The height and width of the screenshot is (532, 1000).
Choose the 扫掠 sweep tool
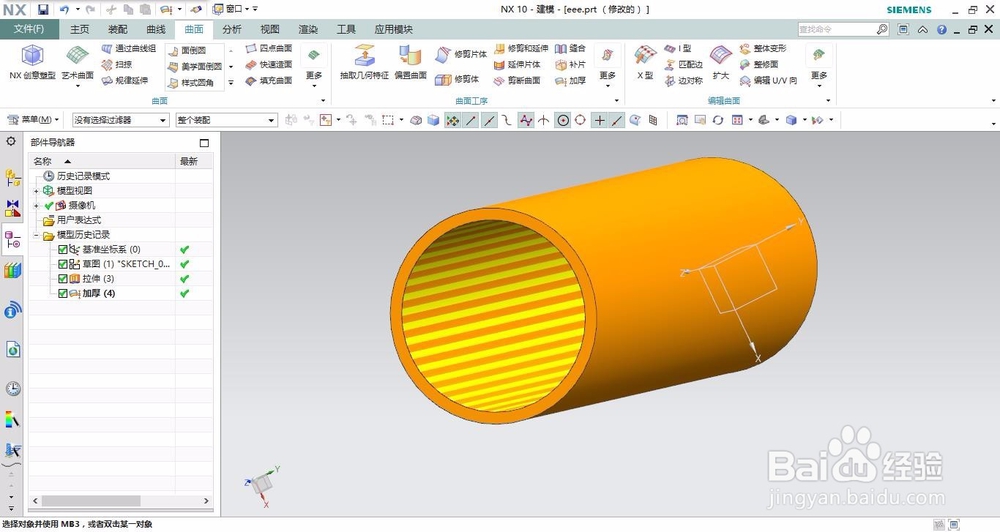coord(117,64)
